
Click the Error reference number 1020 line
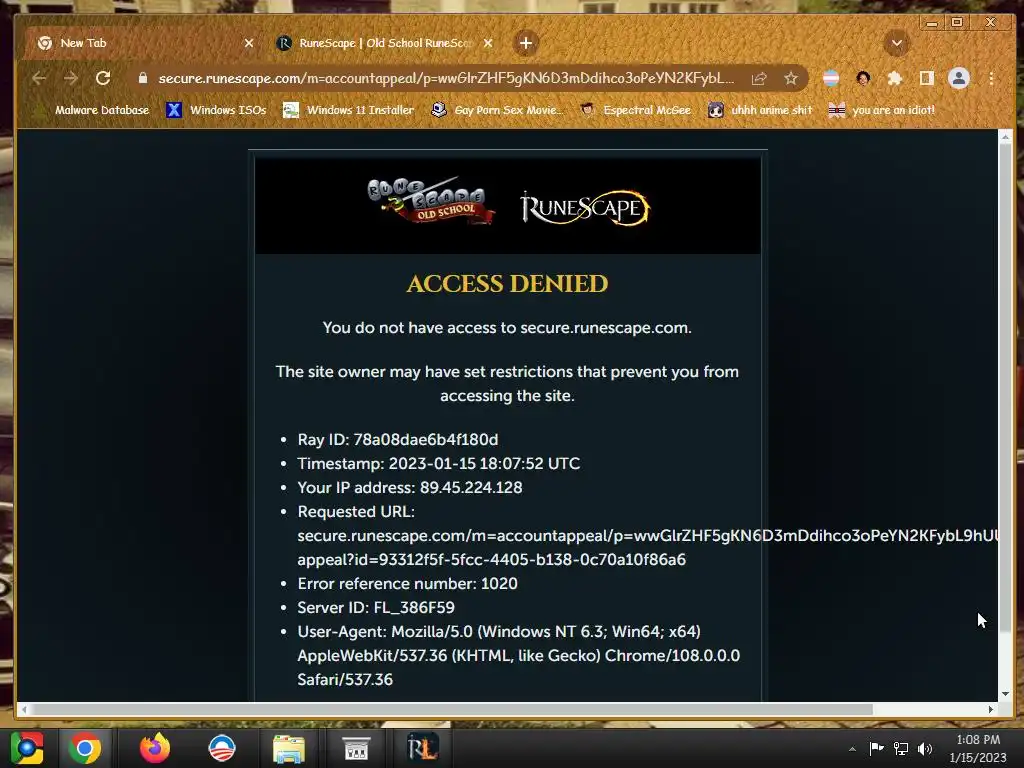(408, 584)
